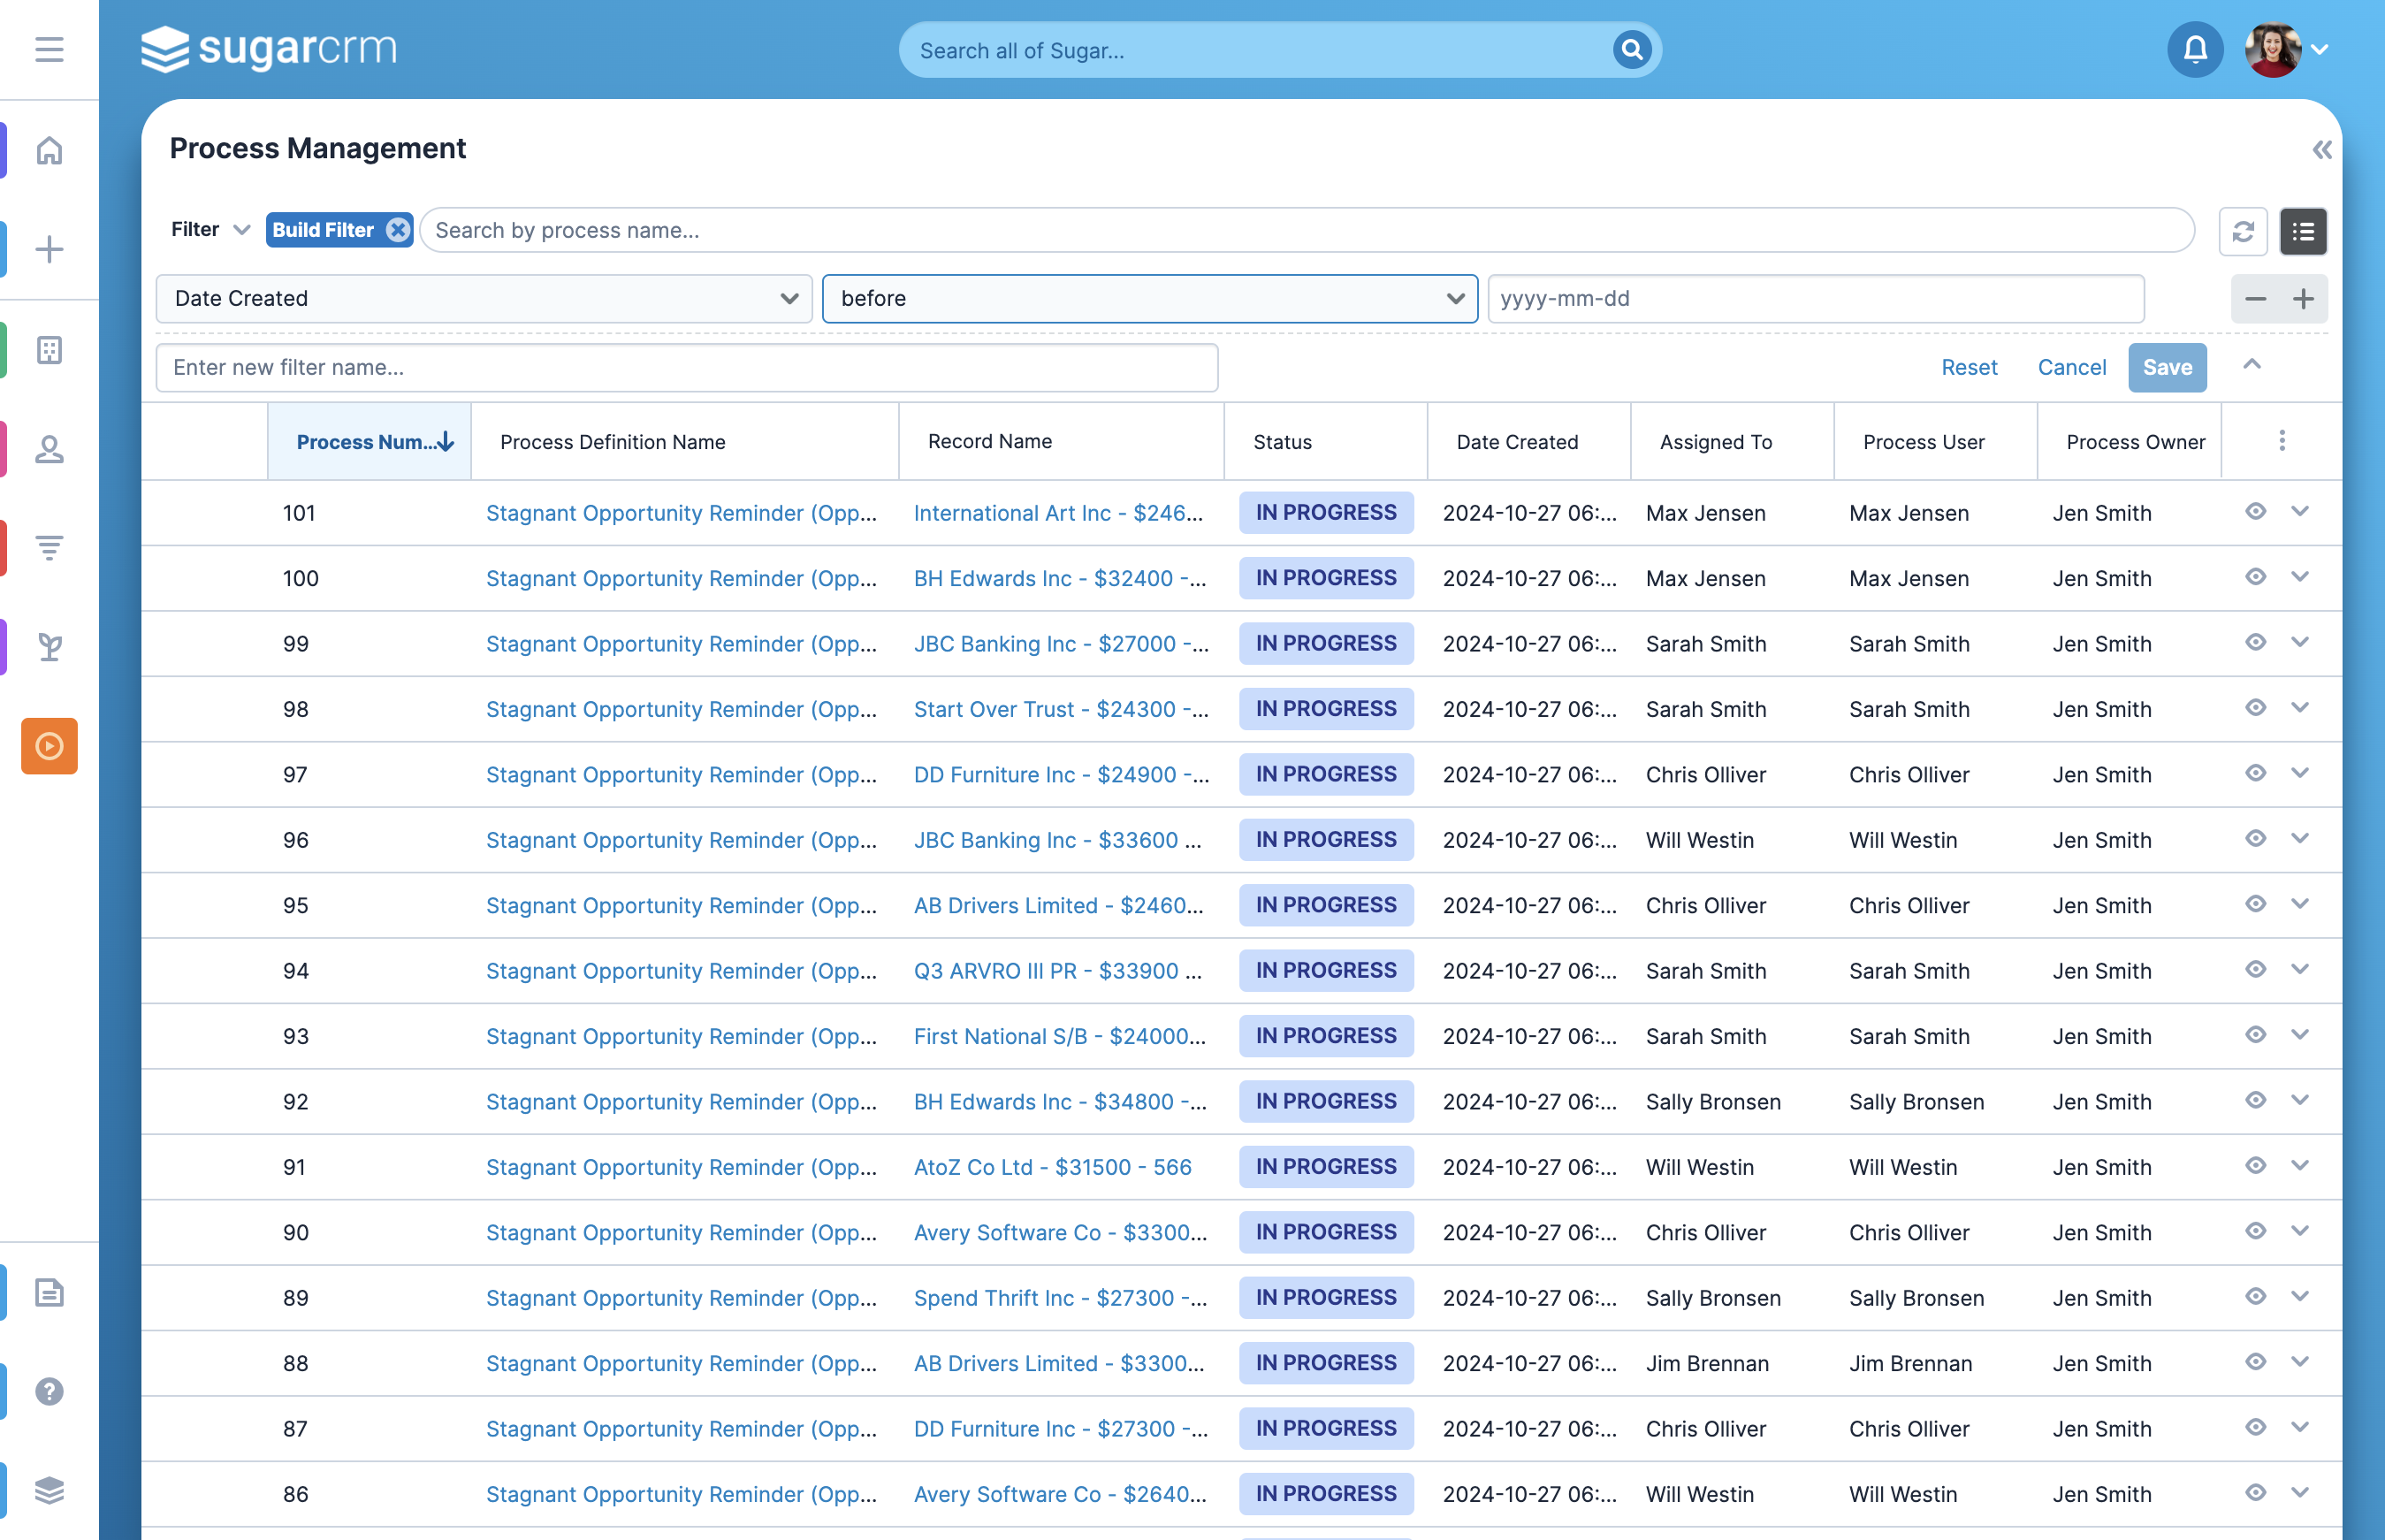Open user avatar menu
Viewport: 2385px width, 1540px height.
point(2285,49)
